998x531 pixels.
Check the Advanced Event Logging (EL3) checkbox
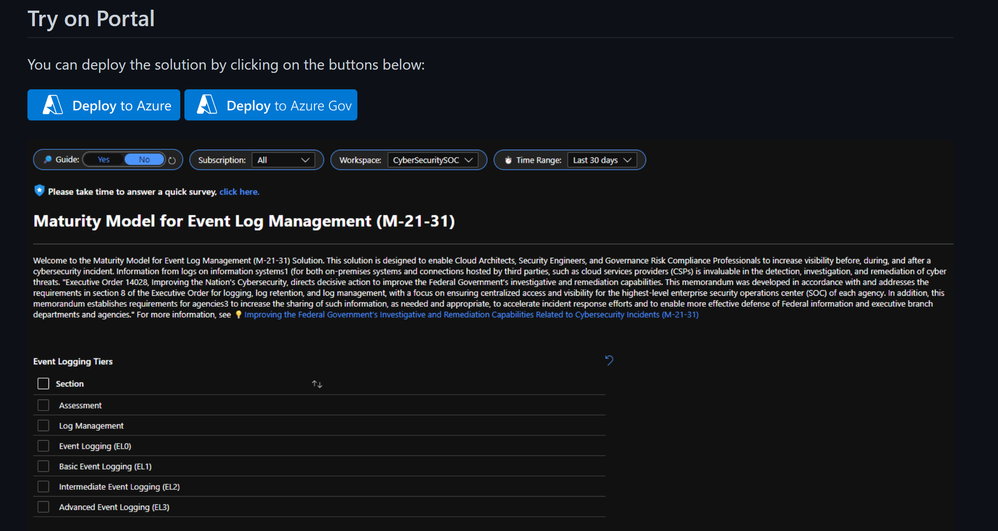click(x=43, y=507)
